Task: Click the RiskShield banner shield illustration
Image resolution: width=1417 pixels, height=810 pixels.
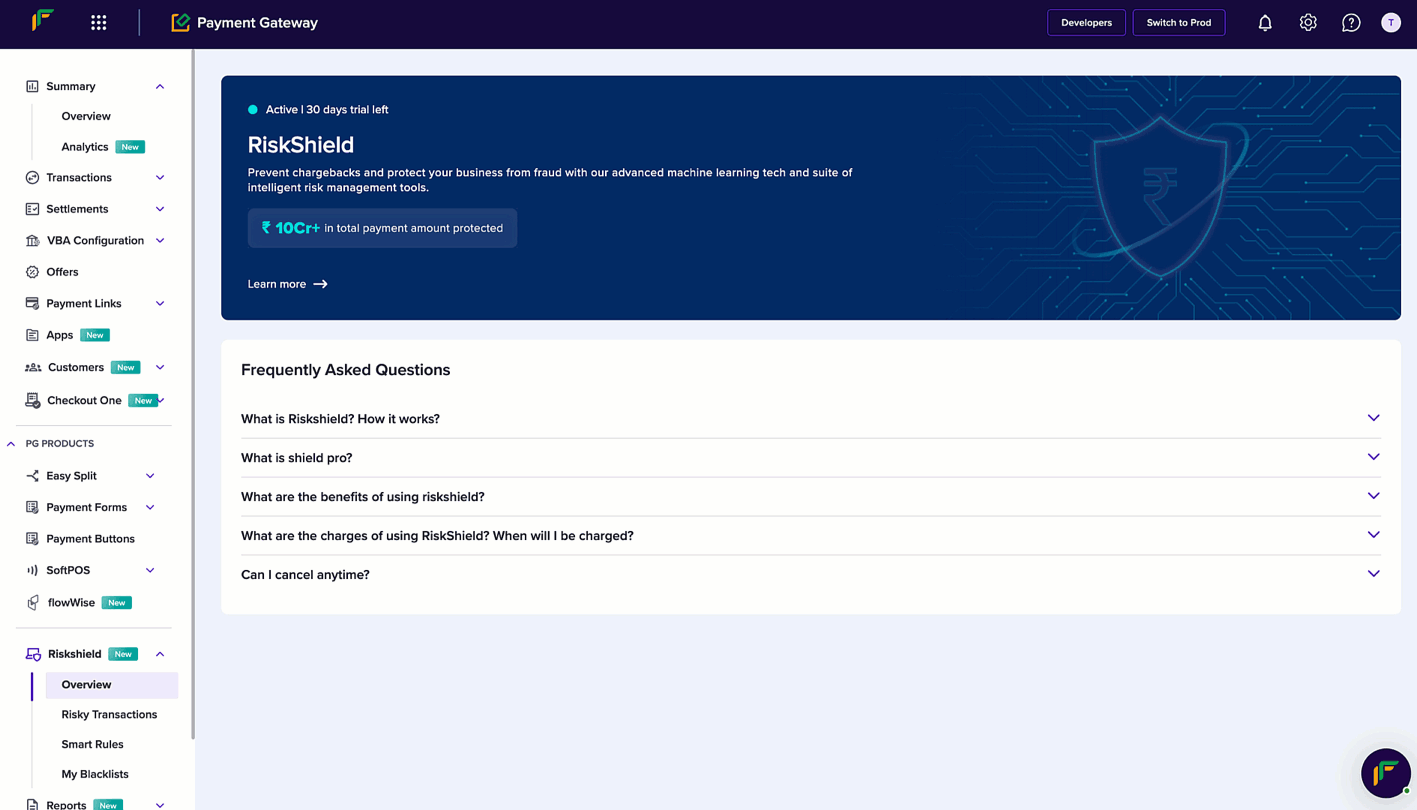Action: [x=1160, y=196]
